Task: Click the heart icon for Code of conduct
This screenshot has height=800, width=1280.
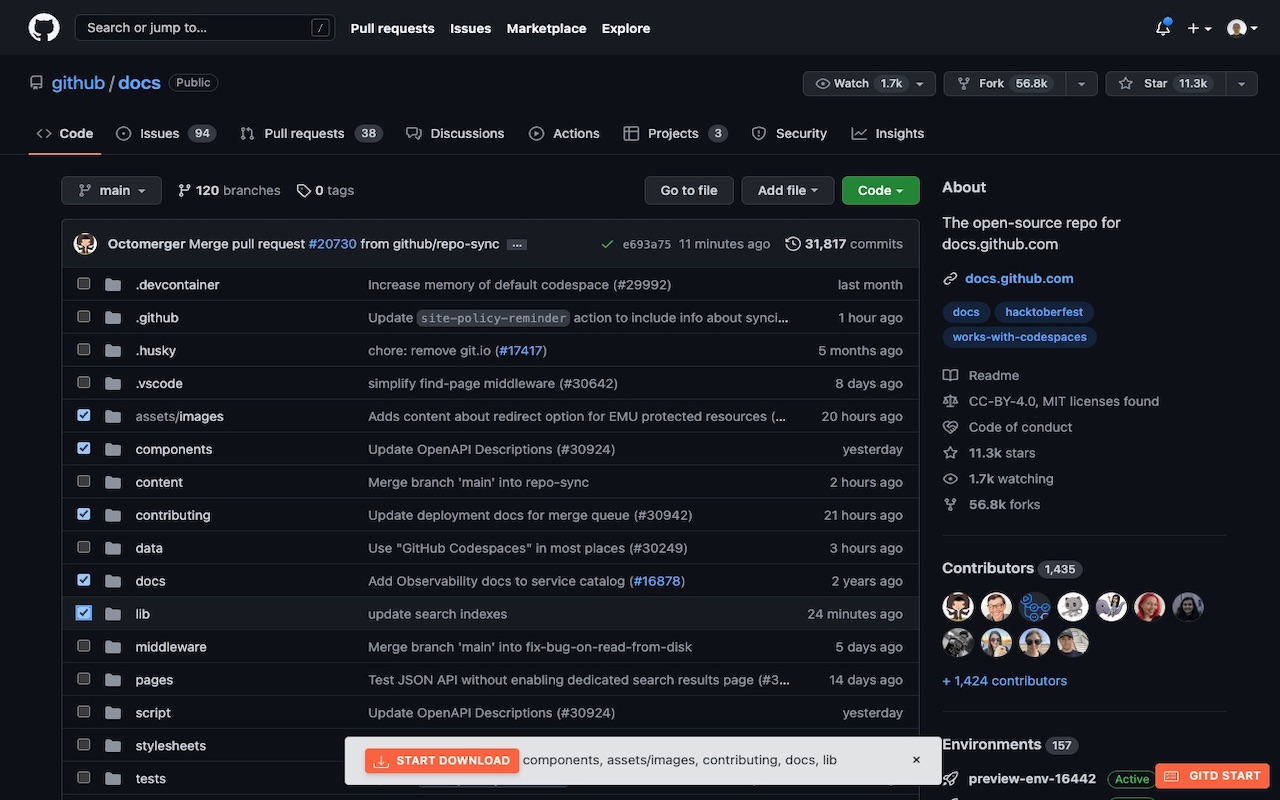Action: pos(948,426)
